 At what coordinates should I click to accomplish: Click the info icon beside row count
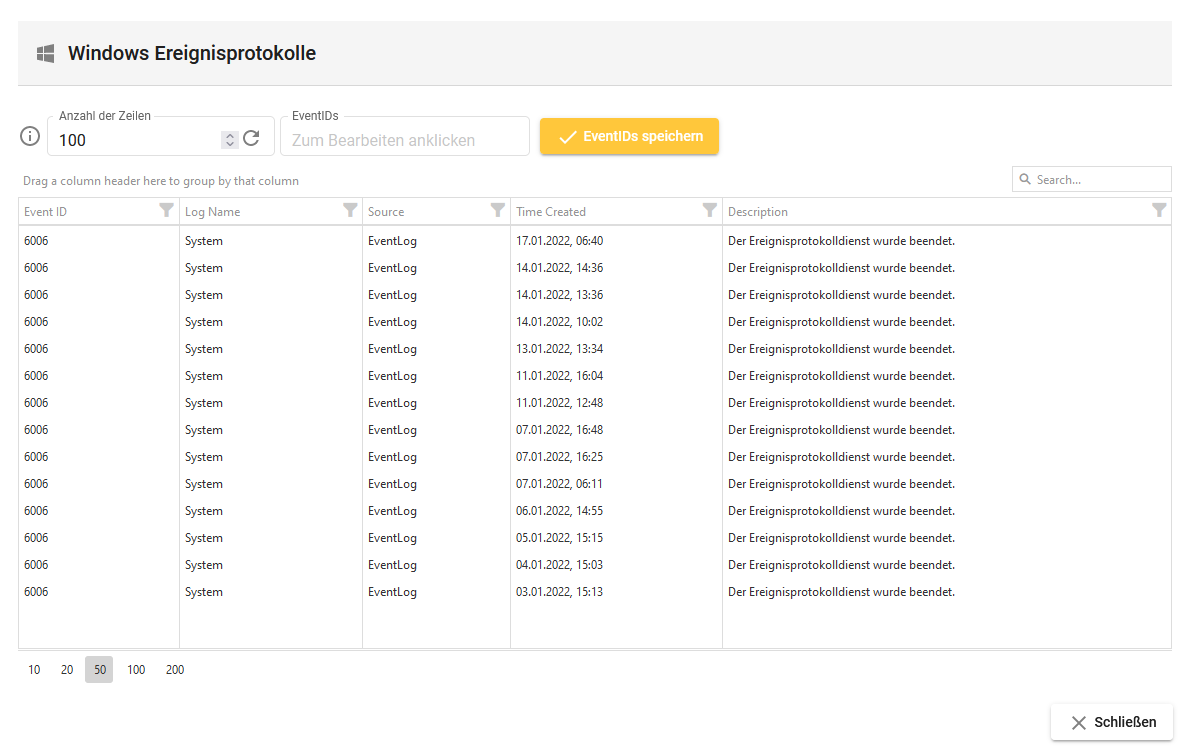pos(30,137)
